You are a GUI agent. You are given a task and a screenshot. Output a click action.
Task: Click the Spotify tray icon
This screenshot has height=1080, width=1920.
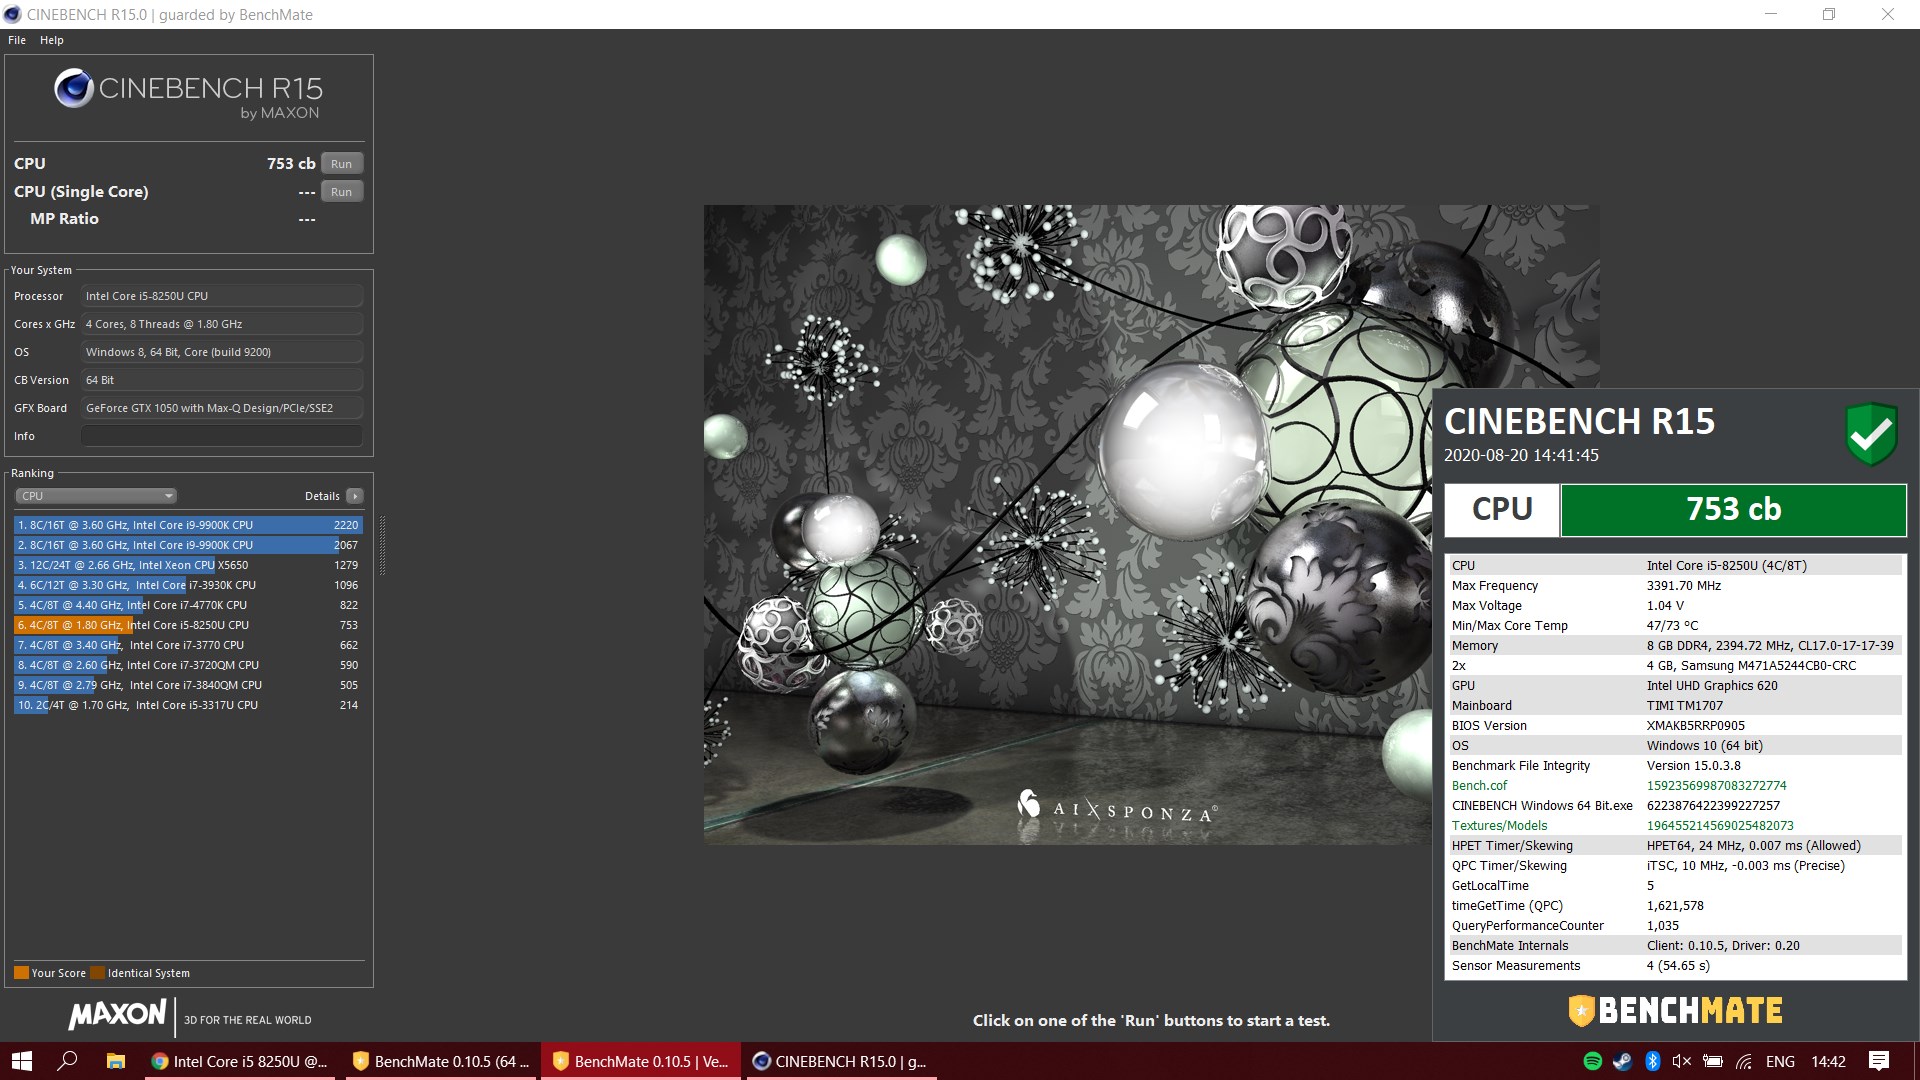[x=1593, y=1062]
